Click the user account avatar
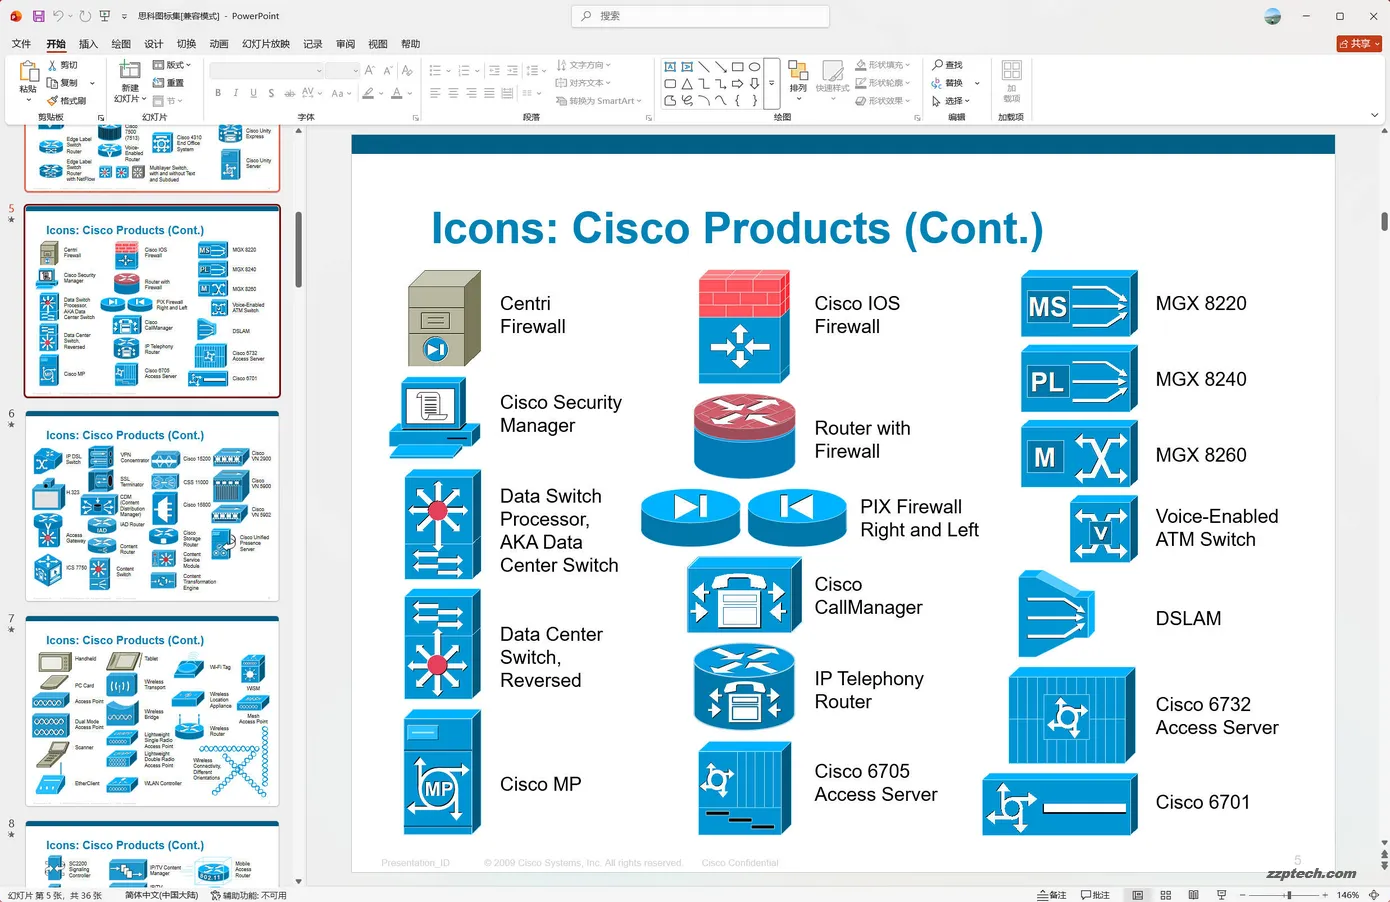 pyautogui.click(x=1273, y=16)
